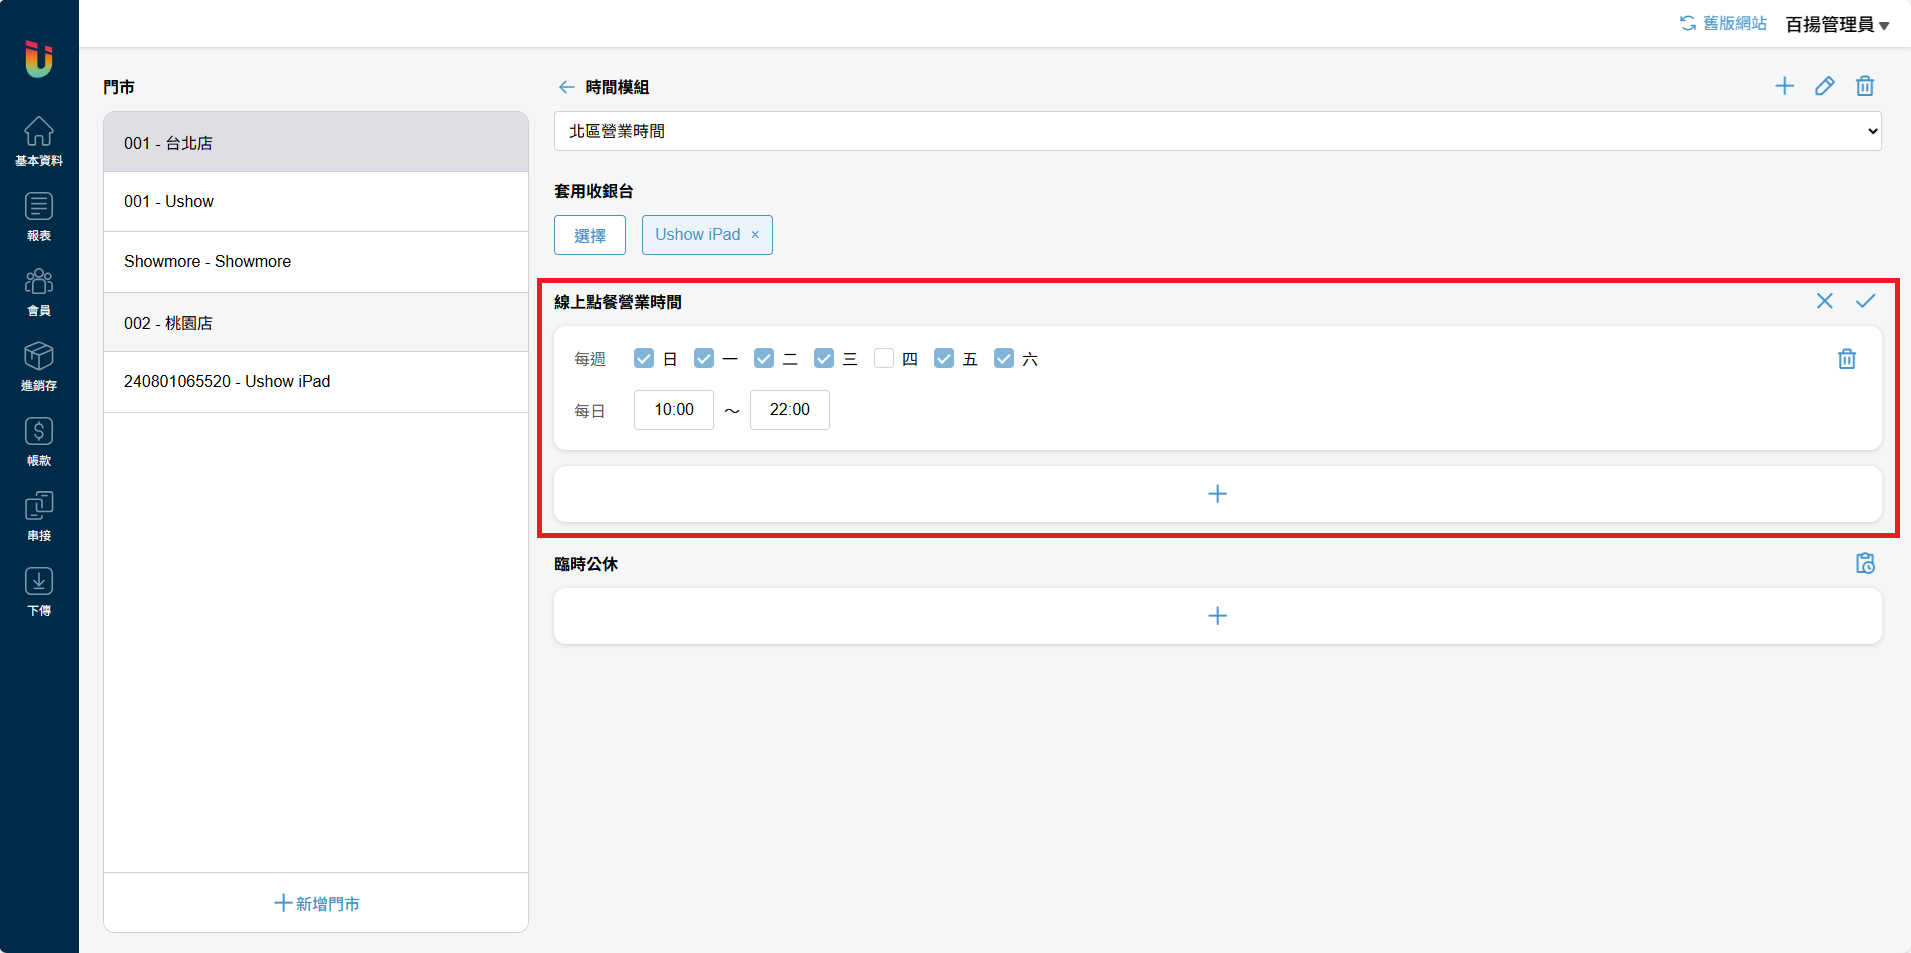The height and width of the screenshot is (953, 1911).
Task: Open the 報表 reports section
Action: [39, 216]
